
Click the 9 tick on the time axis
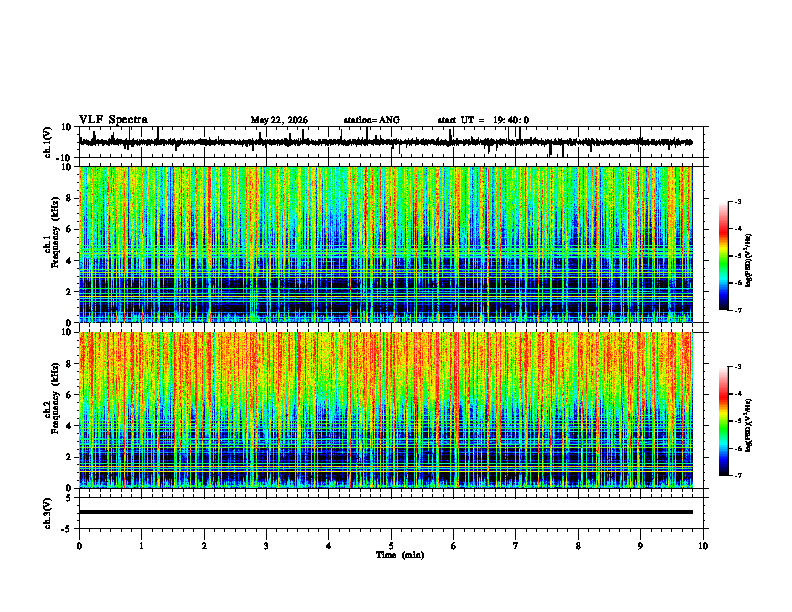pyautogui.click(x=640, y=546)
